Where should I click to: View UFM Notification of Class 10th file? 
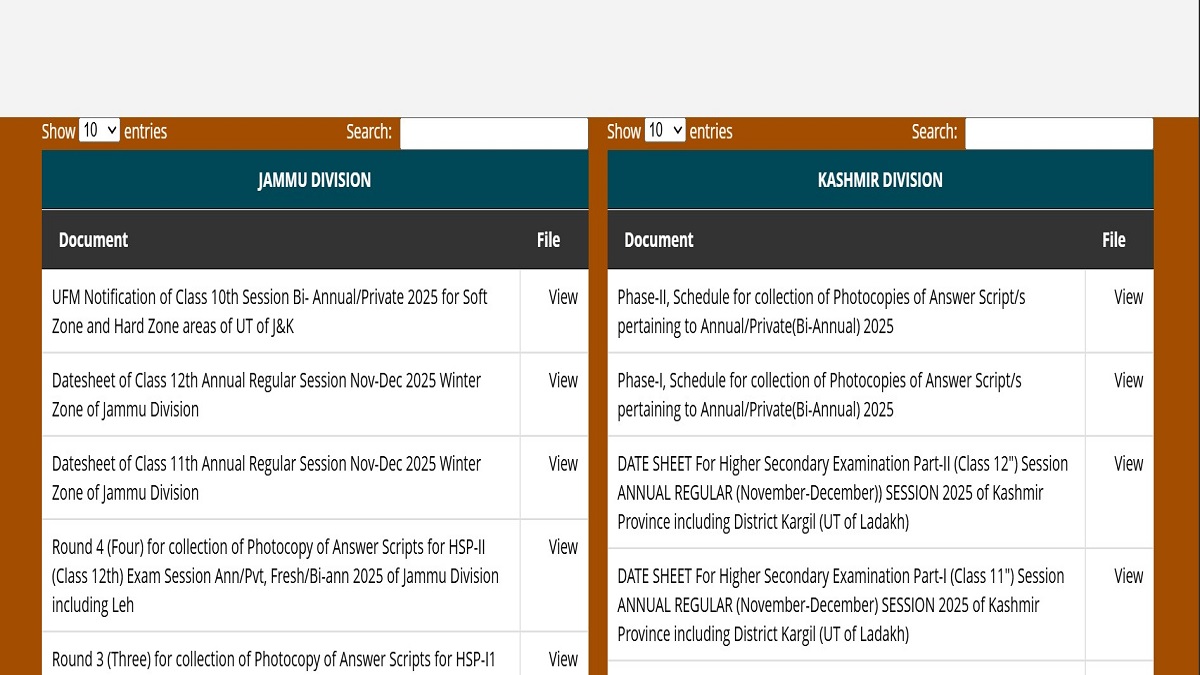[x=563, y=297]
